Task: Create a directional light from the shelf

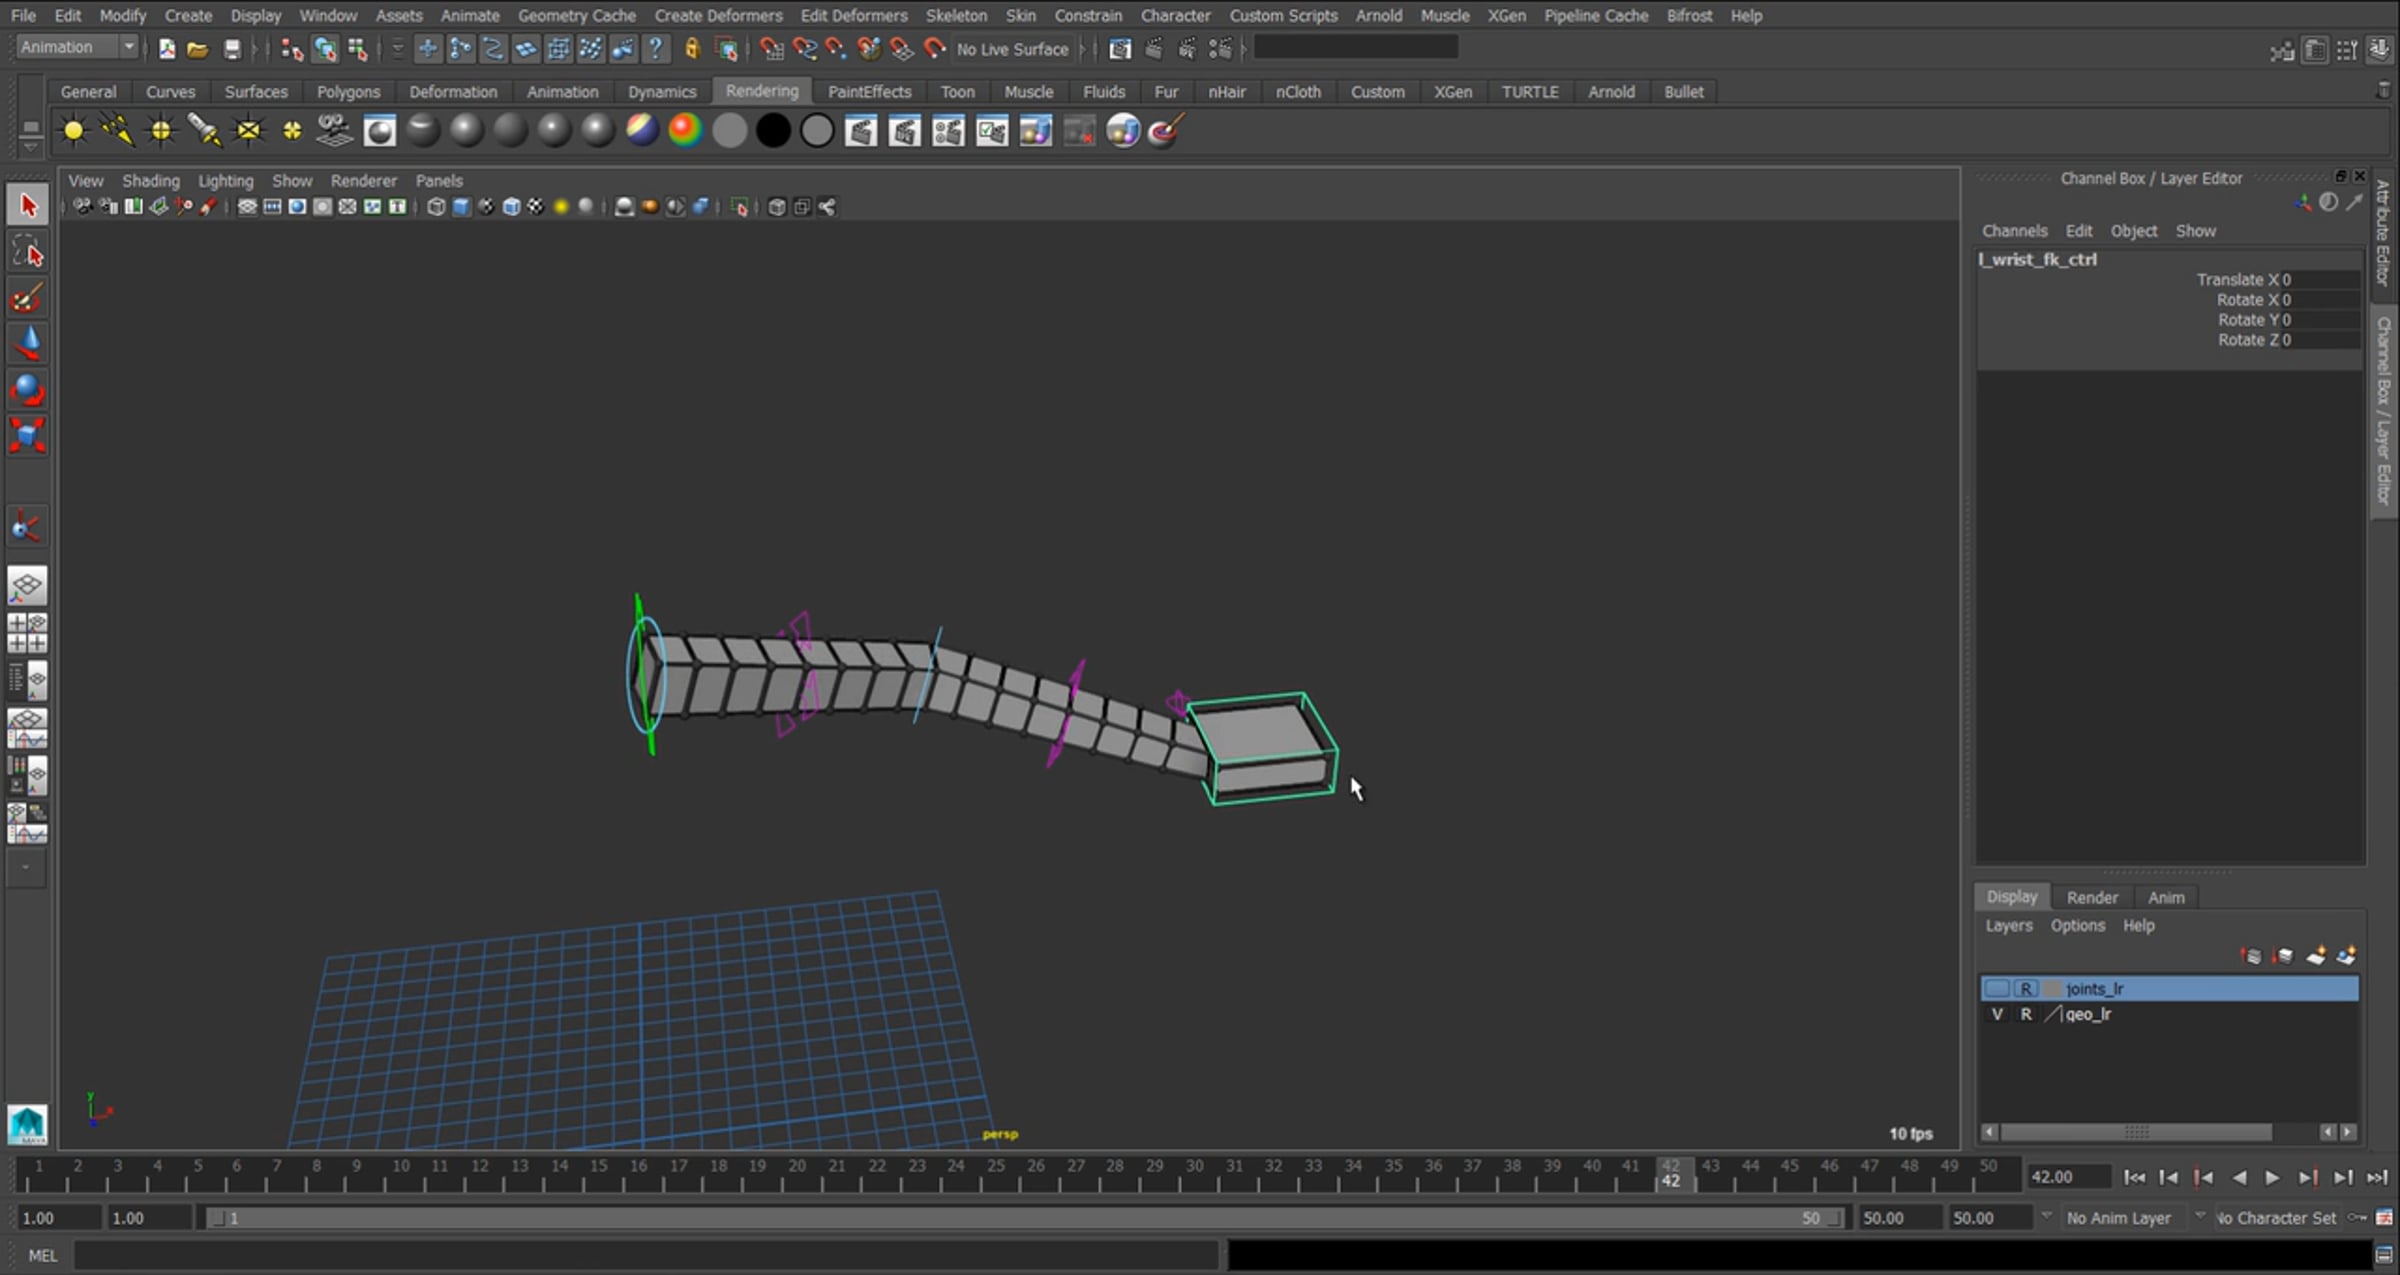Action: coord(117,131)
